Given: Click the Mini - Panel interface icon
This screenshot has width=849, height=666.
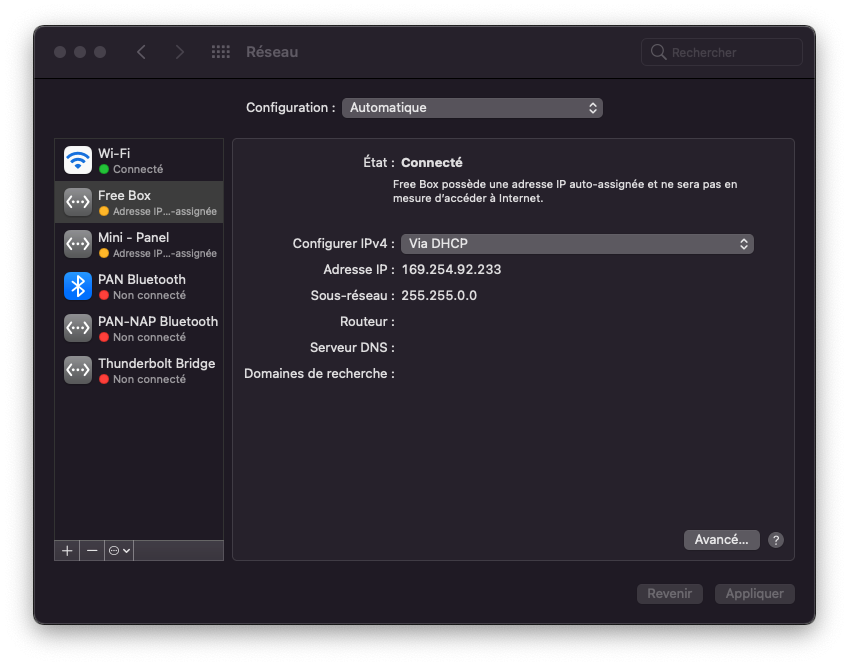Looking at the screenshot, I should 78,244.
